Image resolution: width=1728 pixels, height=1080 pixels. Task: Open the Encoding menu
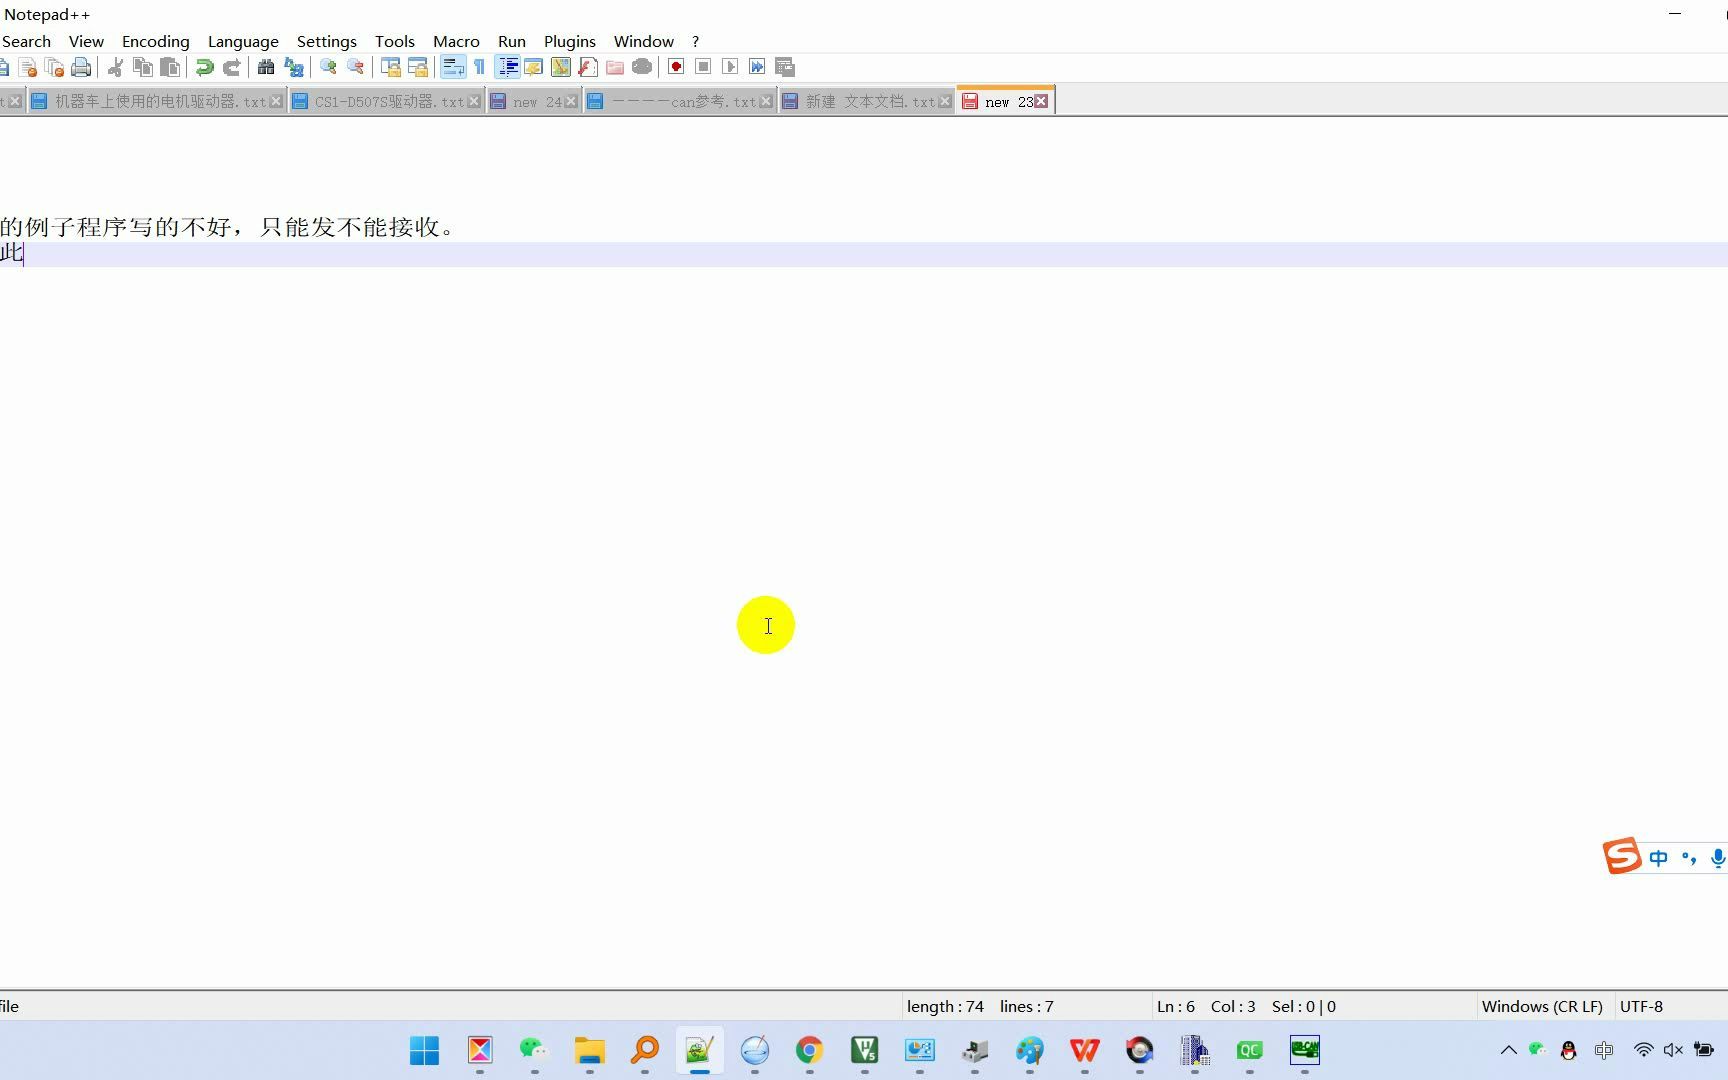(x=155, y=41)
